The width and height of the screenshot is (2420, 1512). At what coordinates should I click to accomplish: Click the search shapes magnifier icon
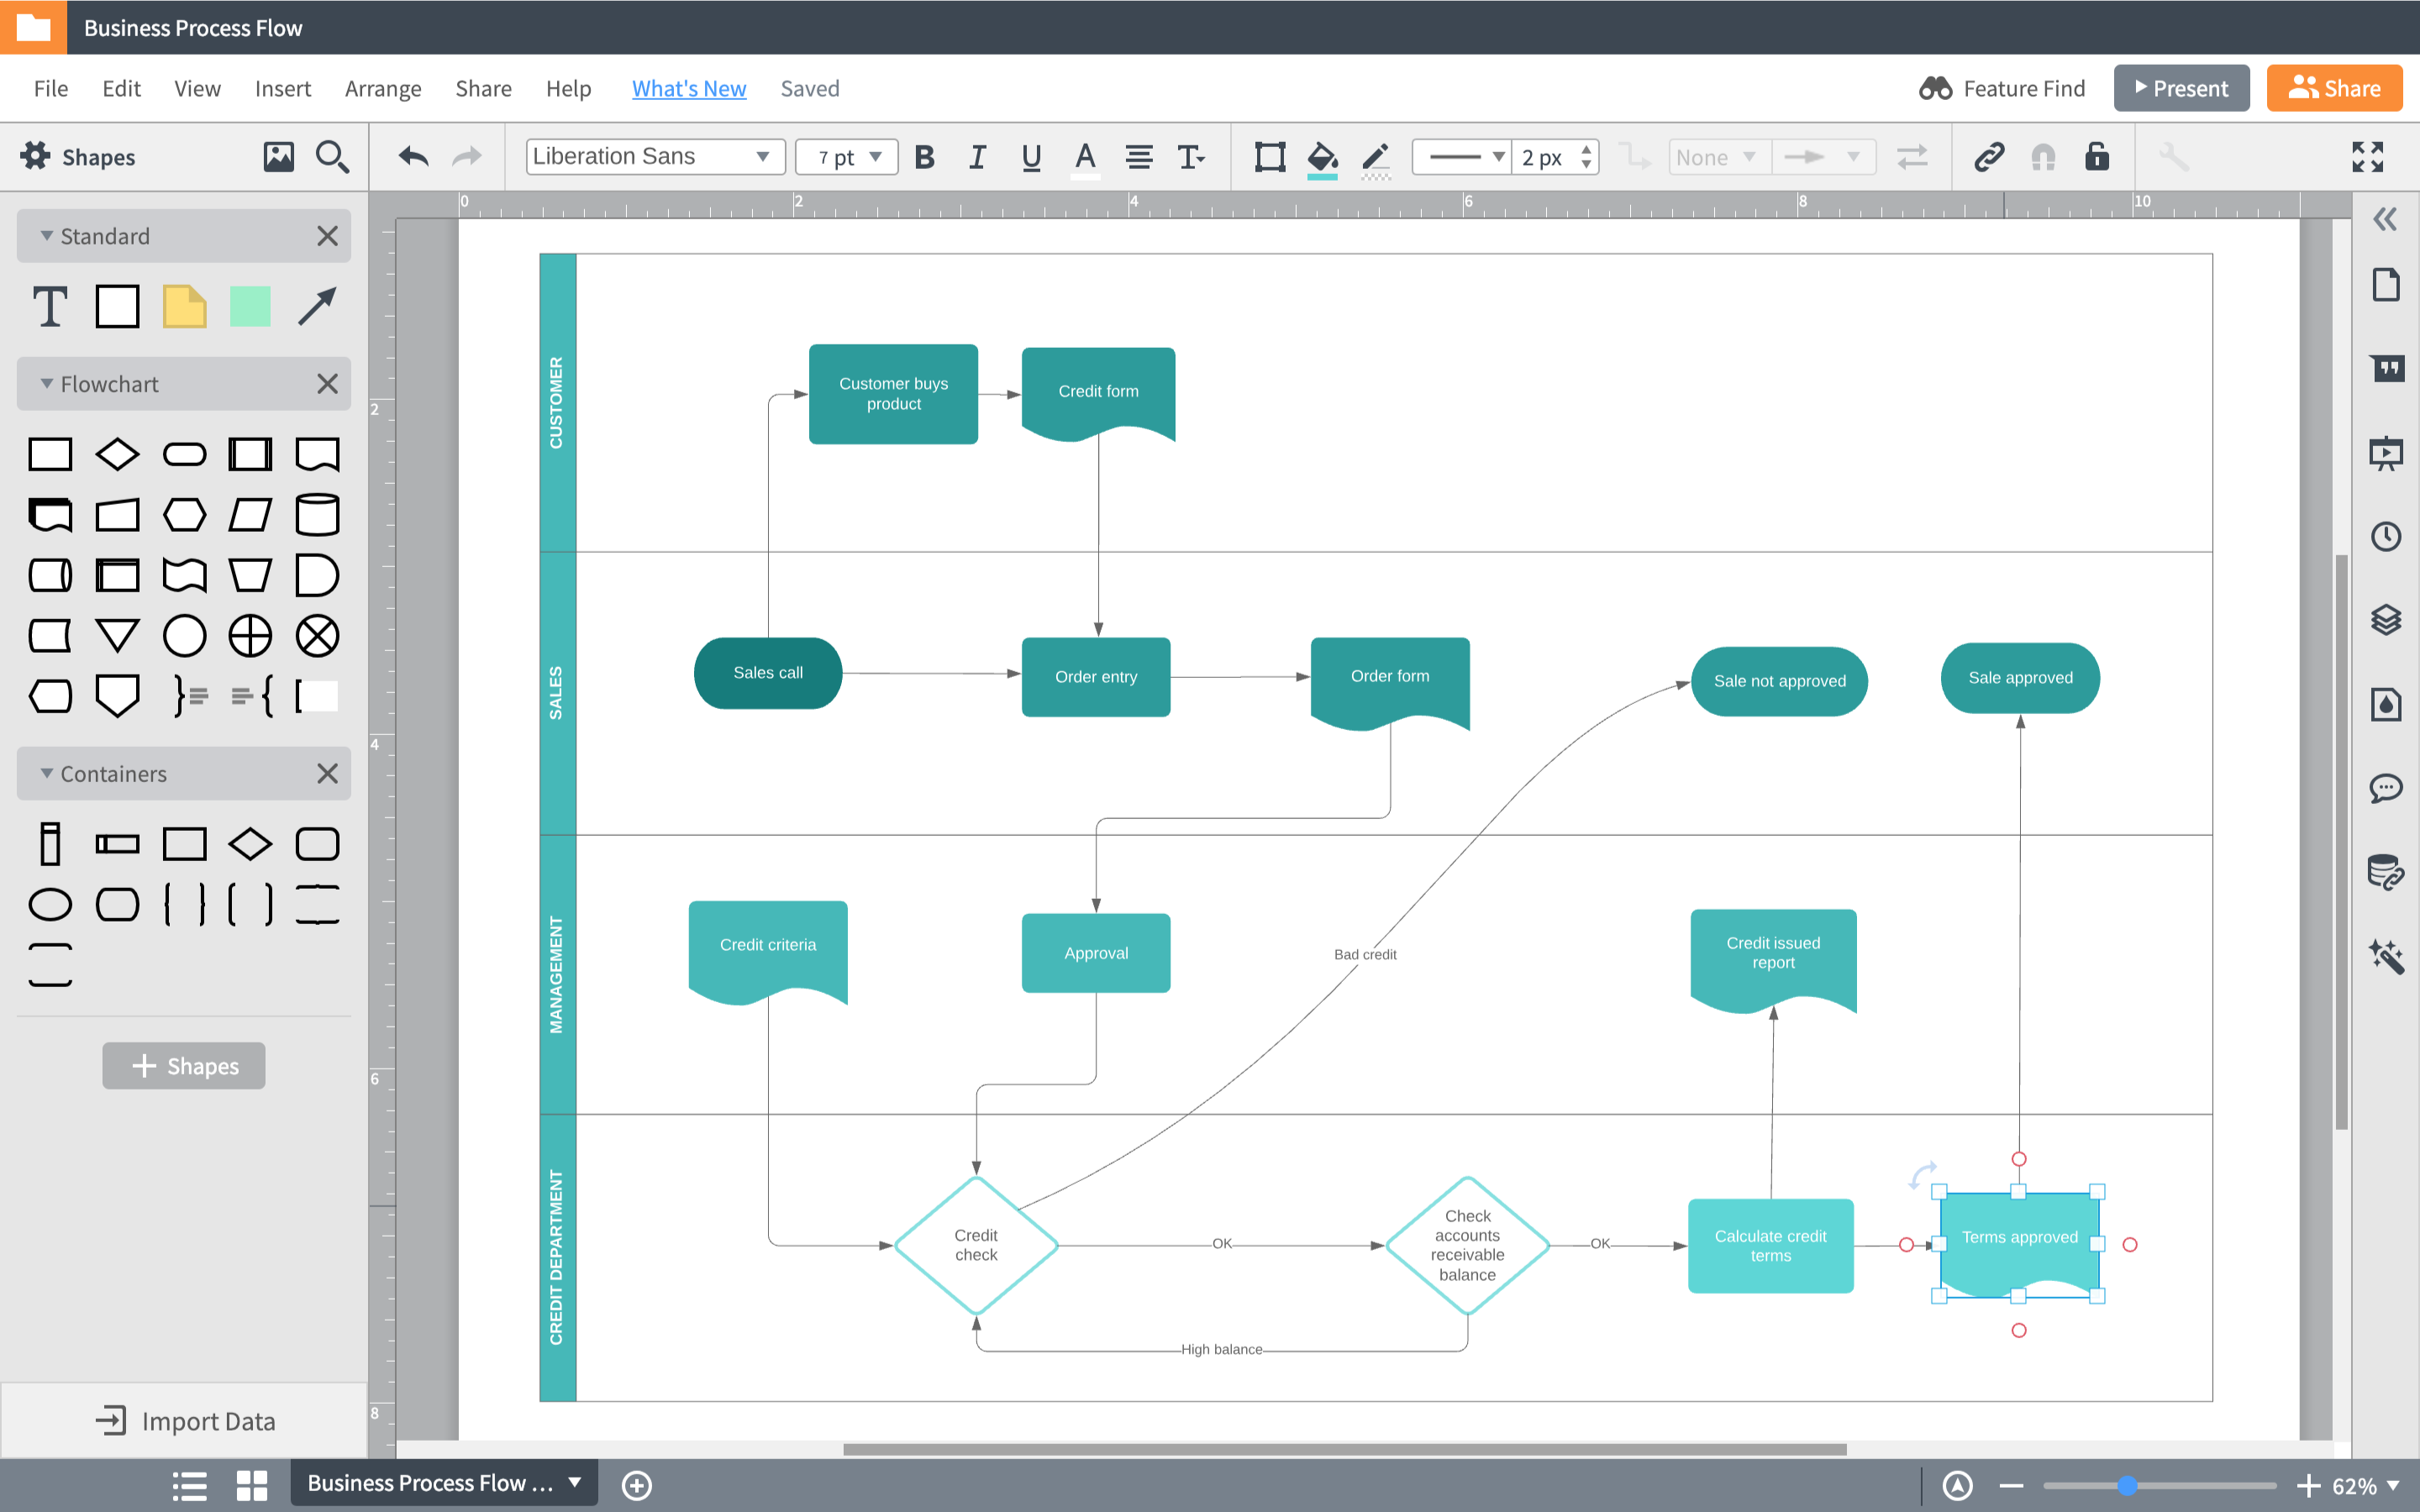332,157
